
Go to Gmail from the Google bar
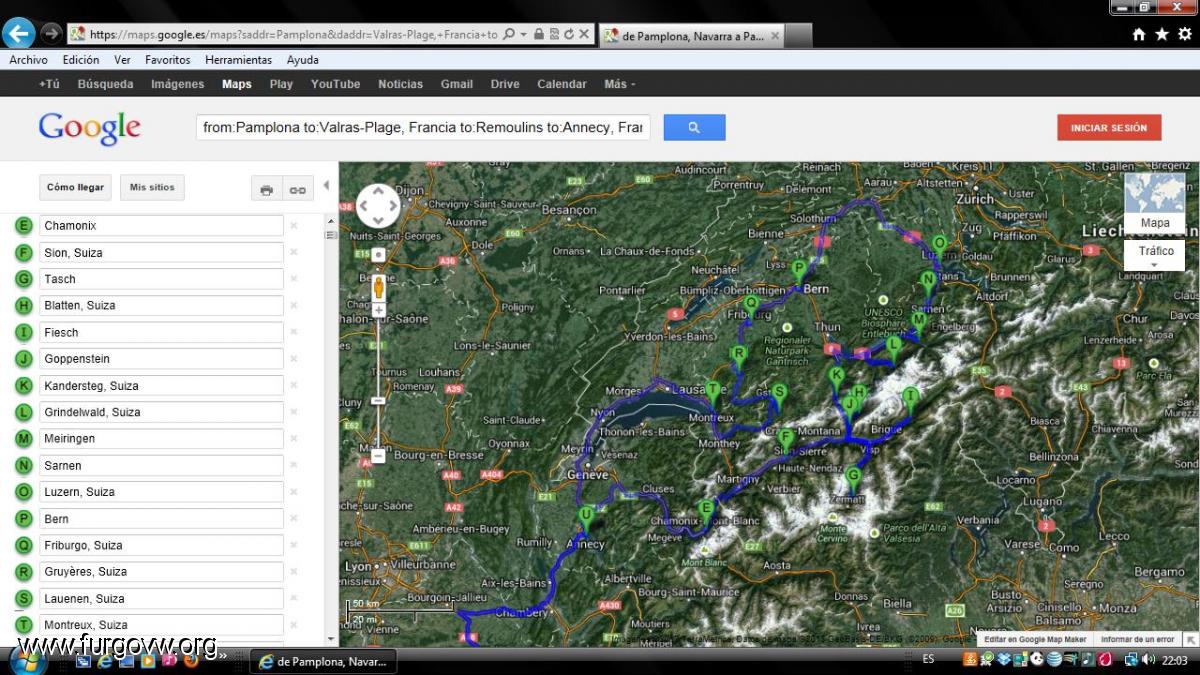click(457, 84)
